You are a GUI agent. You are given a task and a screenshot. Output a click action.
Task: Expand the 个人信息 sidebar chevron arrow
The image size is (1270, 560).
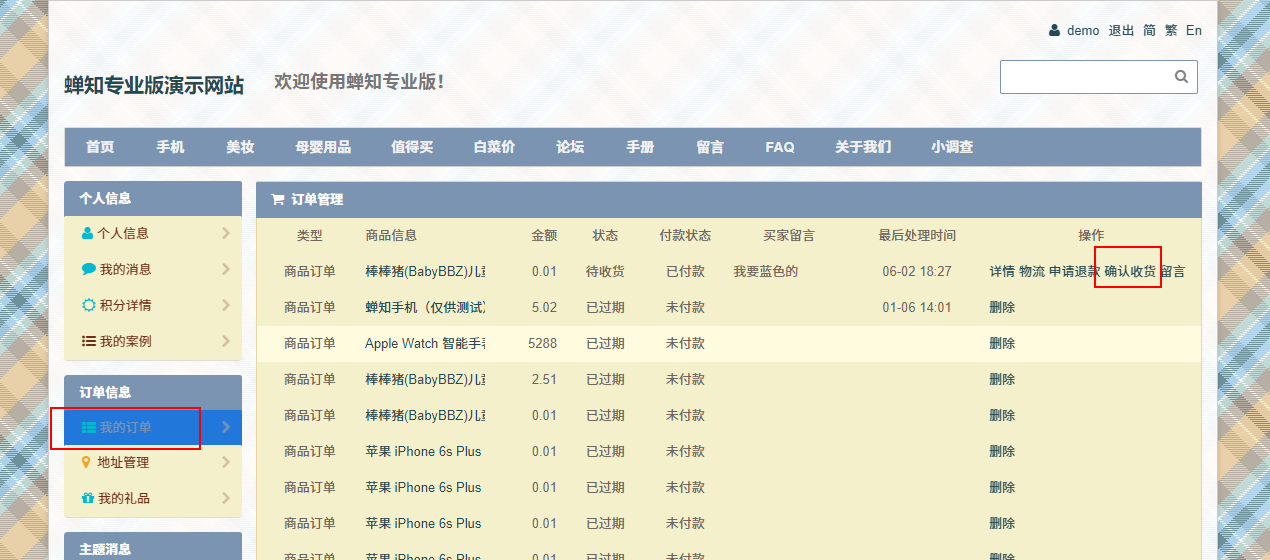(x=226, y=233)
